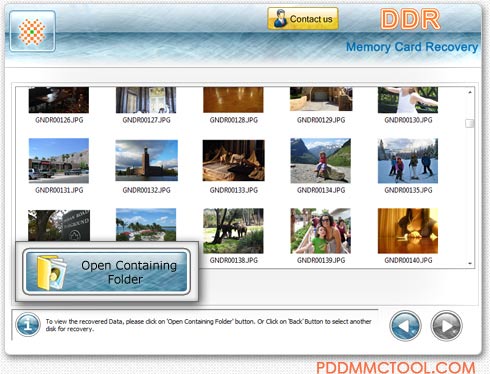The height and width of the screenshot is (374, 490).
Task: Select the tower thumbnail GNDR00132.JPG
Action: pos(146,160)
